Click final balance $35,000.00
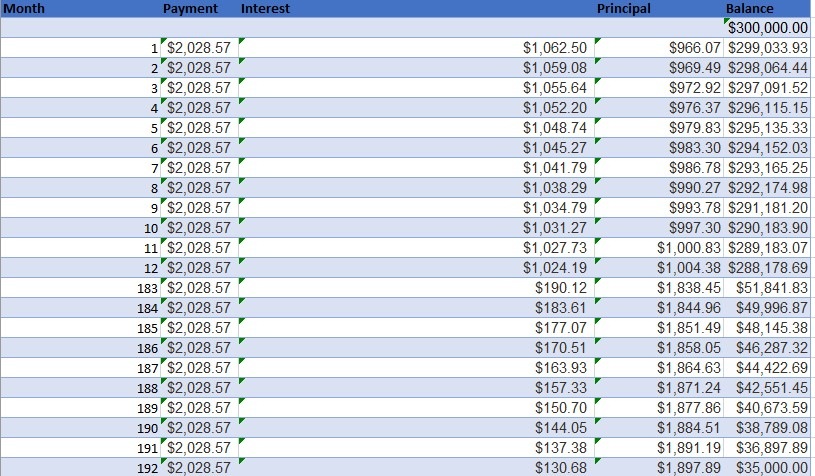The height and width of the screenshot is (476, 815). point(767,467)
